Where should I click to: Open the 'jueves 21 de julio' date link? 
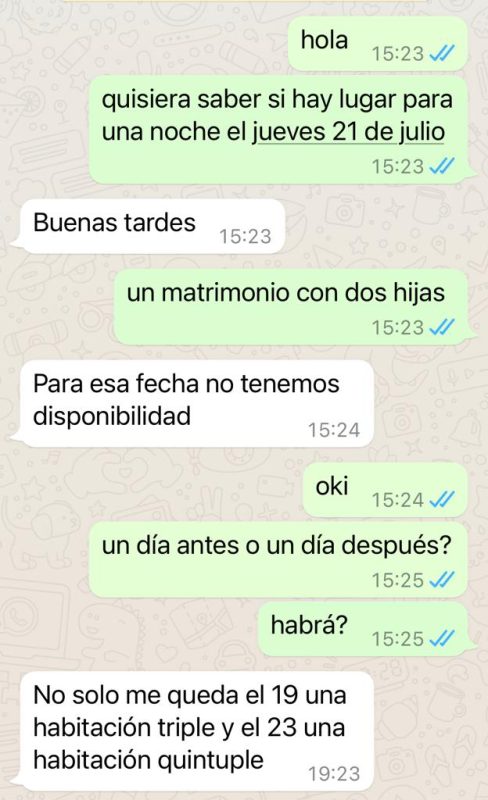click(x=348, y=132)
